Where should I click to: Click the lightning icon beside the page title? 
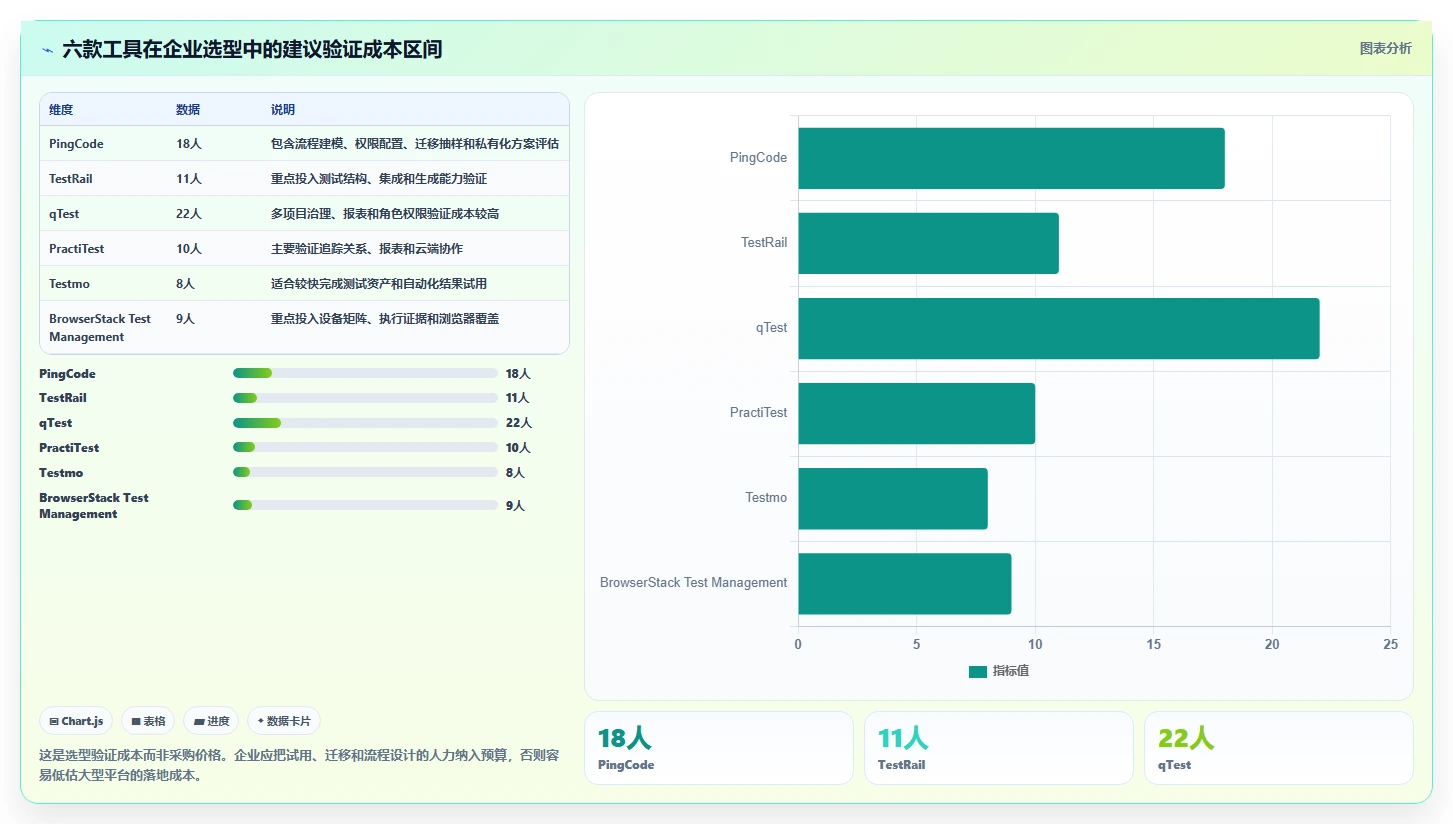pos(47,50)
